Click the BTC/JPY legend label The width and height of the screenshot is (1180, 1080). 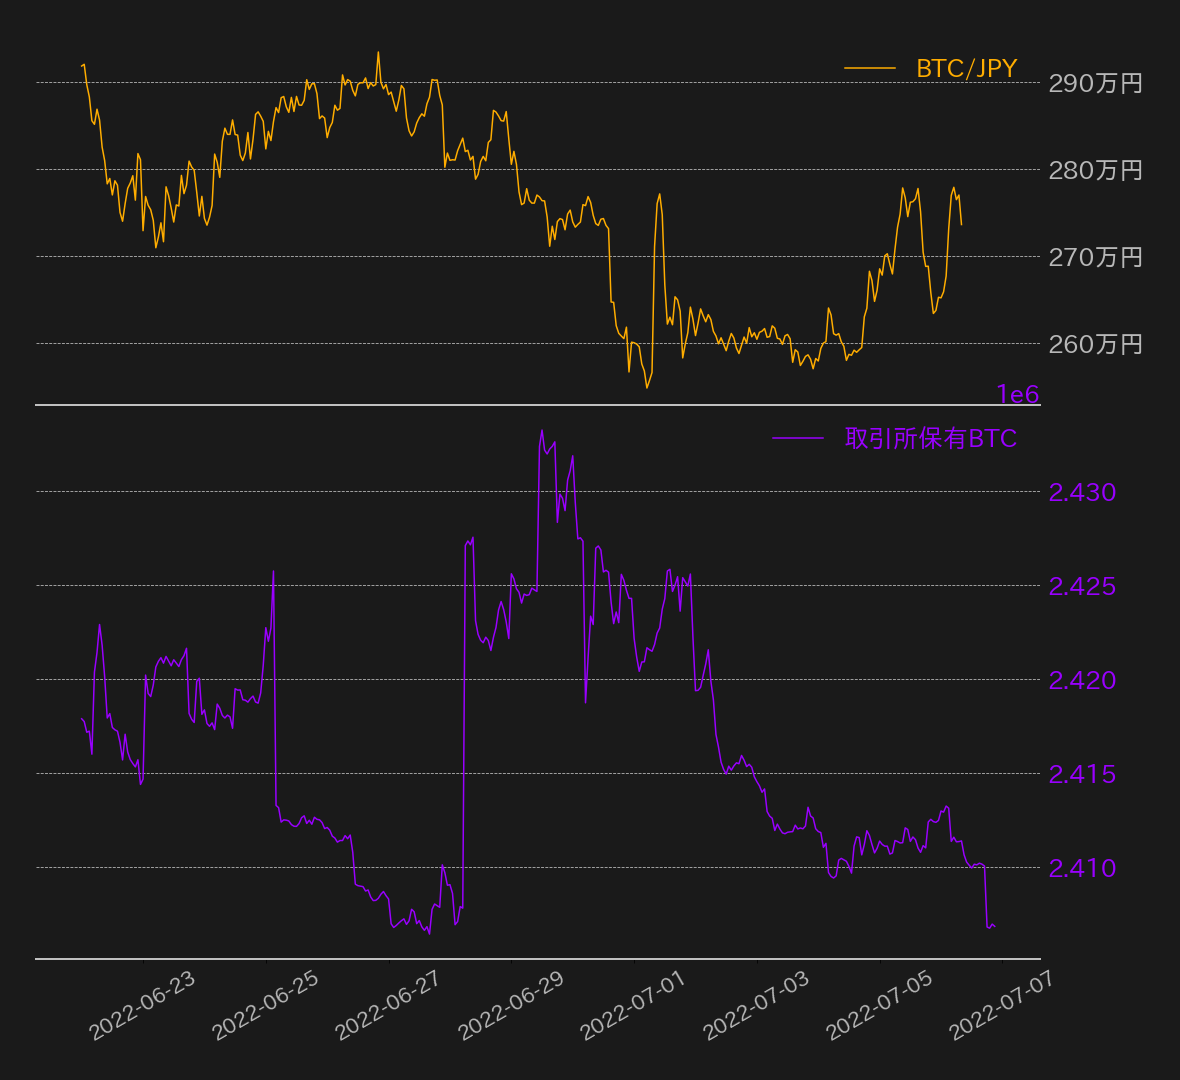coord(966,68)
